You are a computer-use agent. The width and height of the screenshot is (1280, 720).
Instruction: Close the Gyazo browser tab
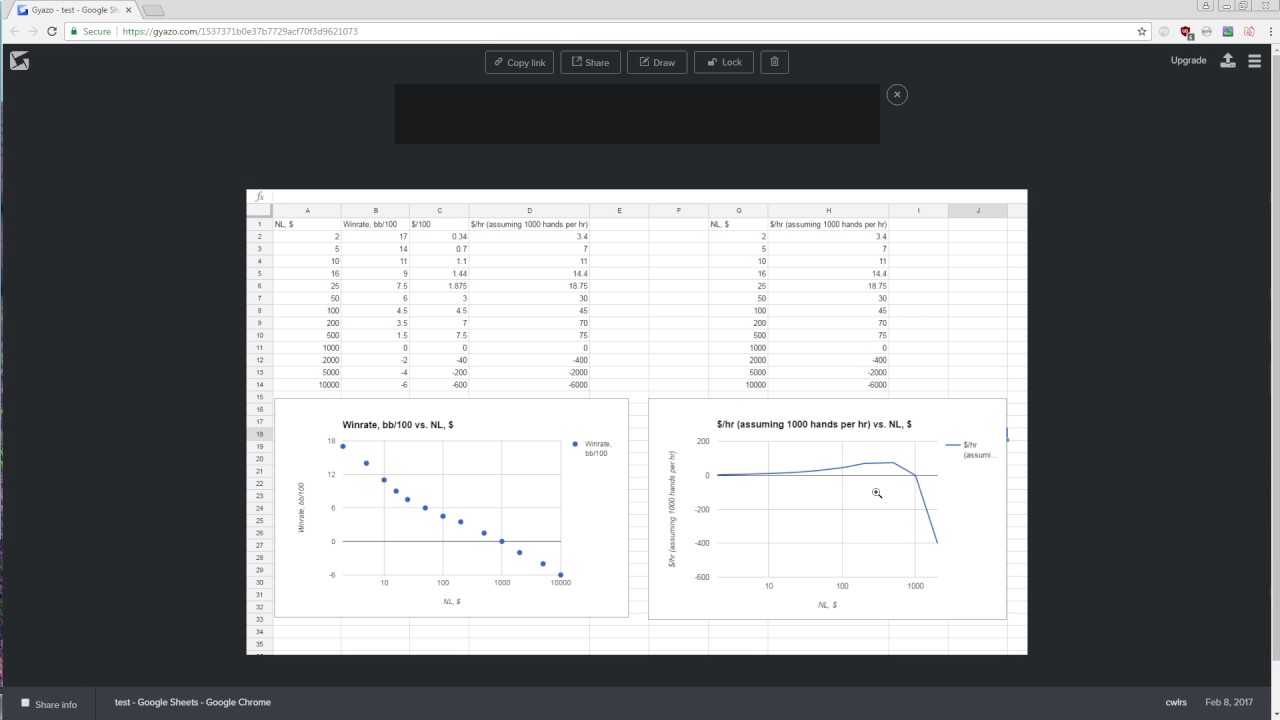pyautogui.click(x=128, y=10)
